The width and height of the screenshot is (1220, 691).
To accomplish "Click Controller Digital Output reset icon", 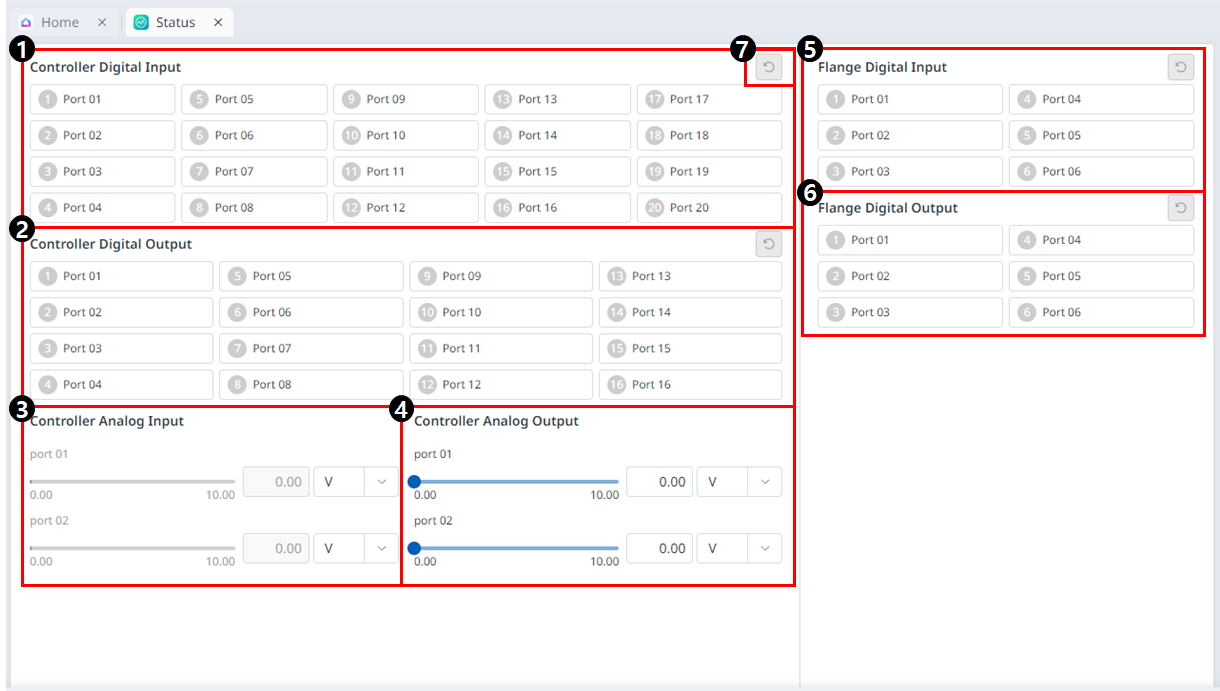I will pyautogui.click(x=768, y=245).
